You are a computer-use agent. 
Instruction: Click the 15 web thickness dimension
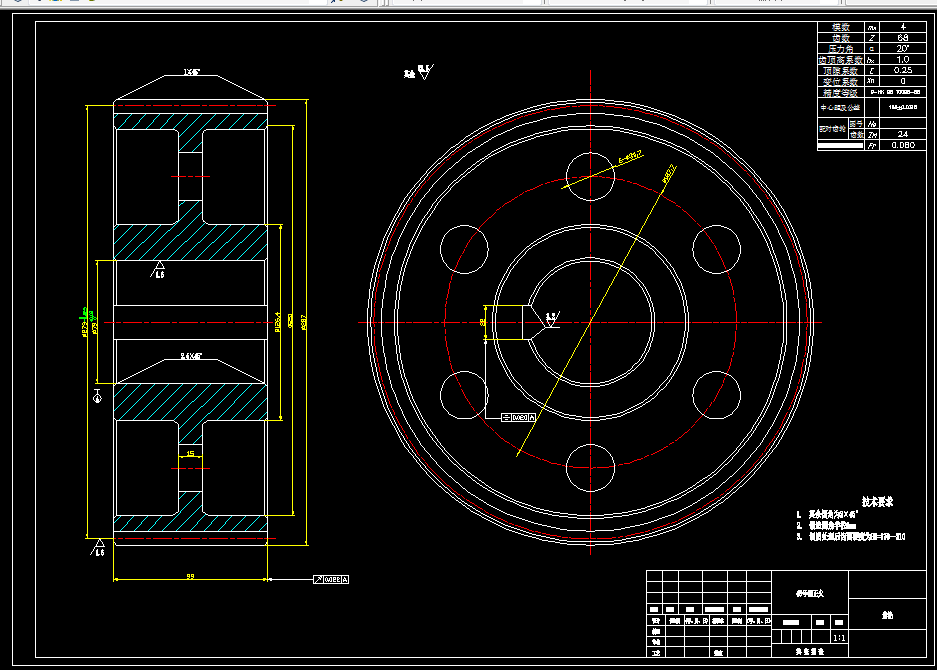tap(190, 454)
